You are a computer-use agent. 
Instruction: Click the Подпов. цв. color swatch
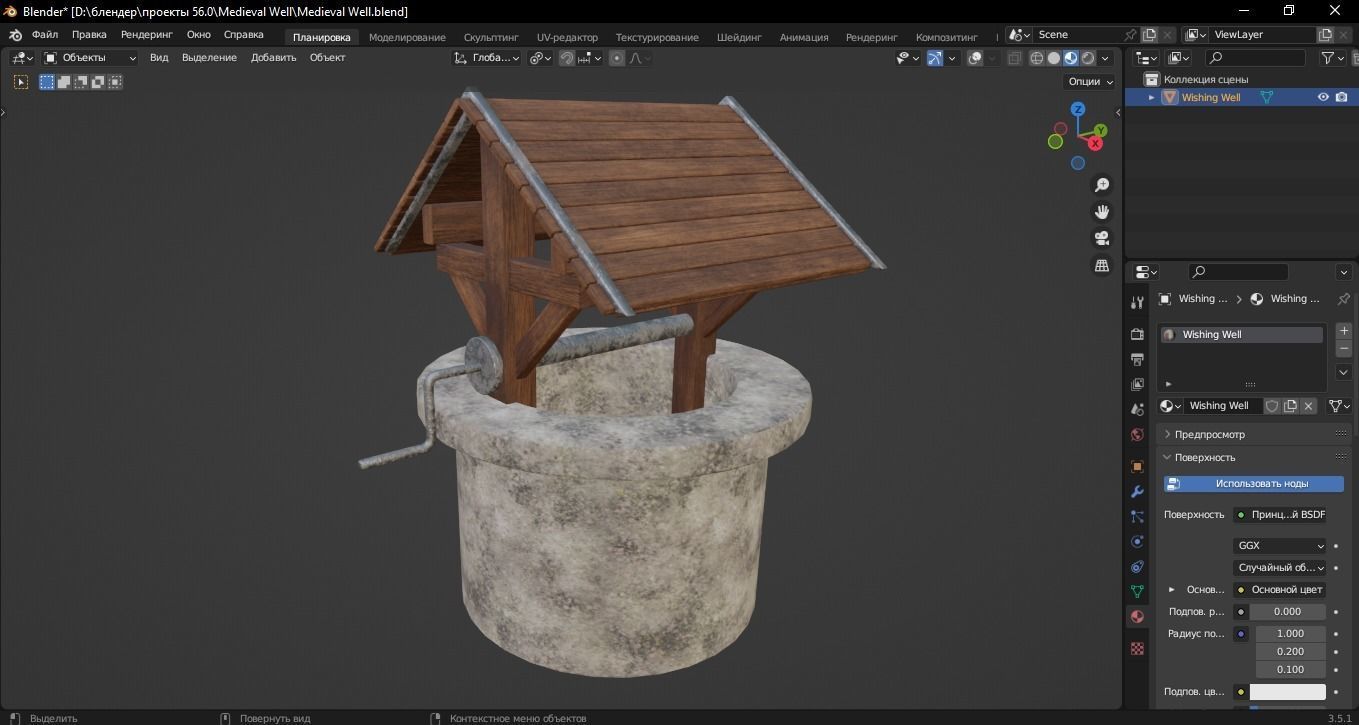pos(1288,691)
